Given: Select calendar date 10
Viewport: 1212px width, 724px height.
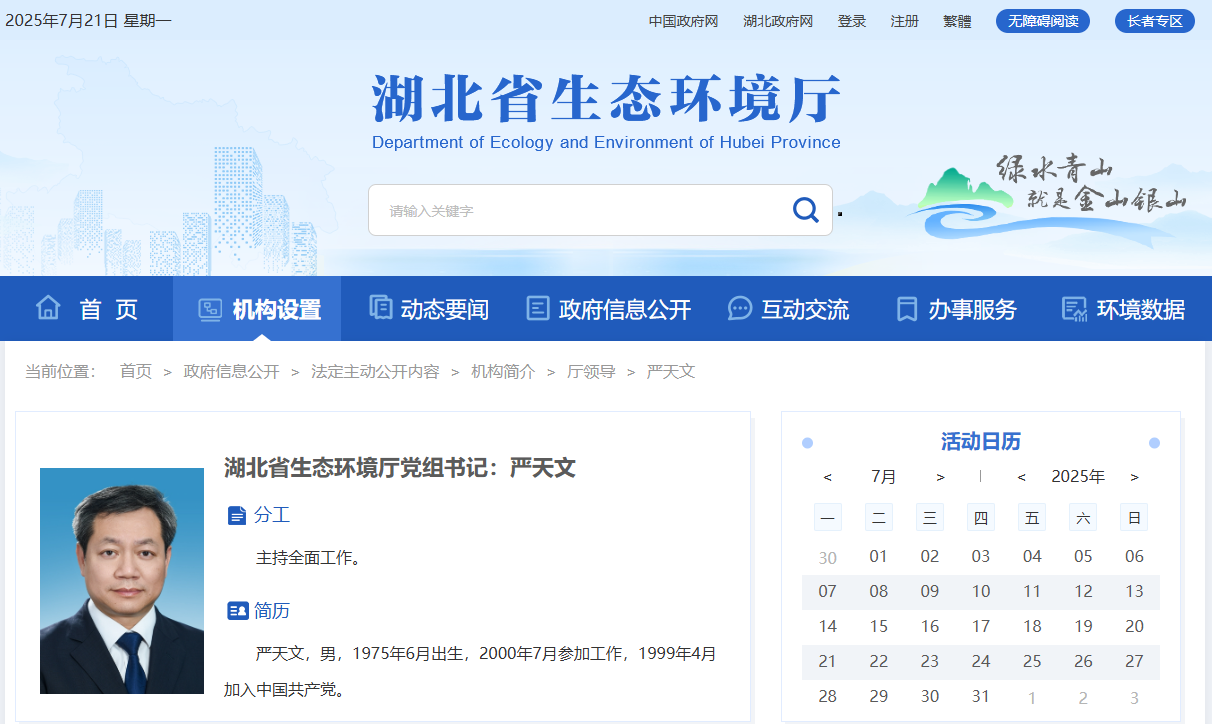Looking at the screenshot, I should [x=981, y=592].
